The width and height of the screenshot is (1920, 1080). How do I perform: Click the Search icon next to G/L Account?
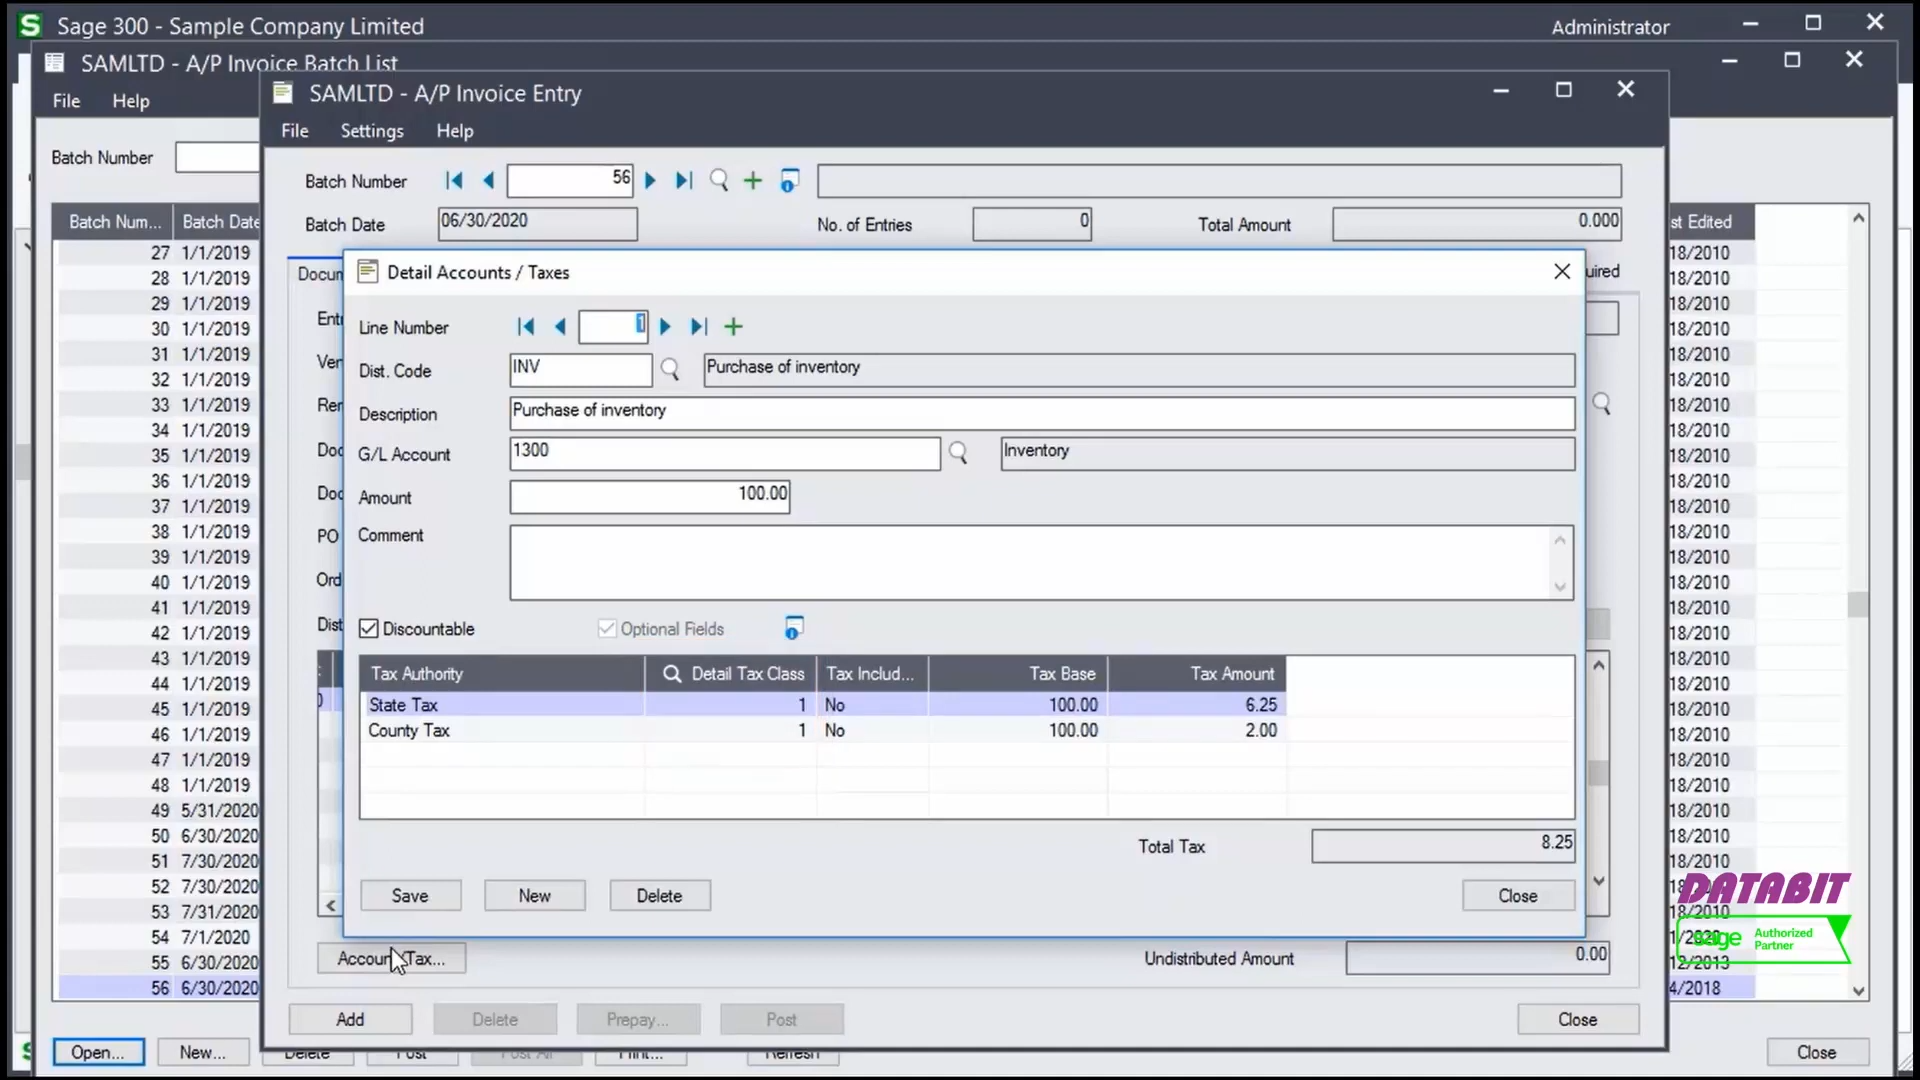point(959,452)
